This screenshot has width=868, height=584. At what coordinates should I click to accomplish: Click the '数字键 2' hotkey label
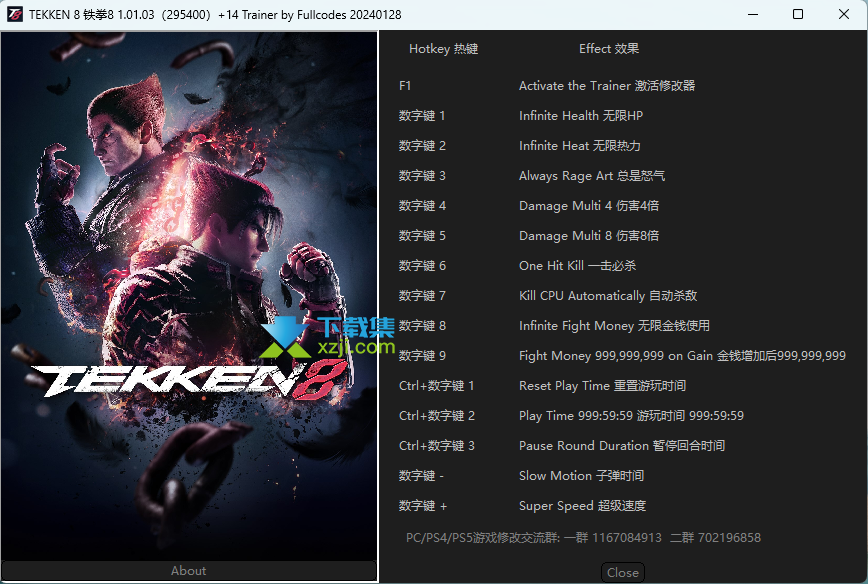tap(422, 146)
